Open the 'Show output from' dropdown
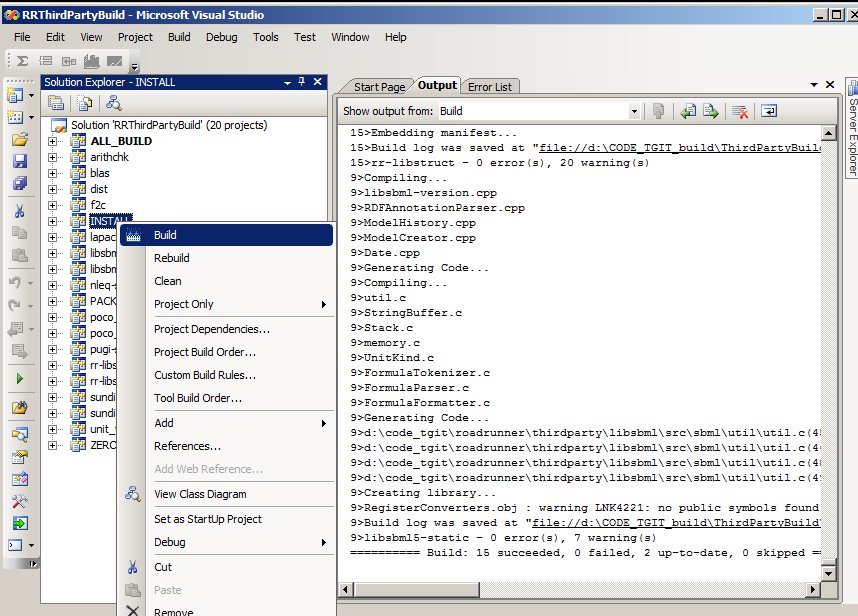This screenshot has width=858, height=616. point(634,111)
